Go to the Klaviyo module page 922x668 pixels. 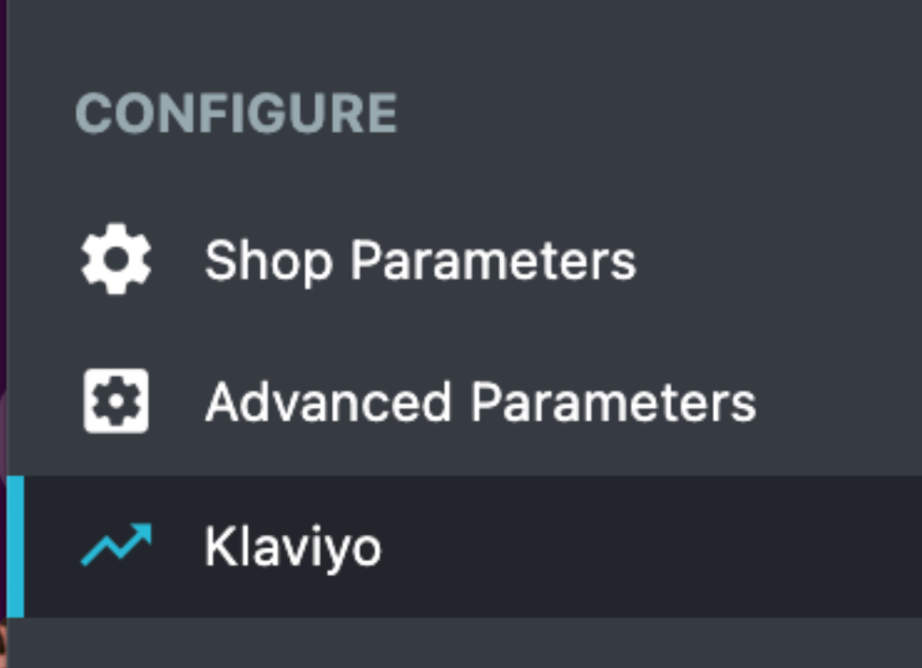[293, 548]
